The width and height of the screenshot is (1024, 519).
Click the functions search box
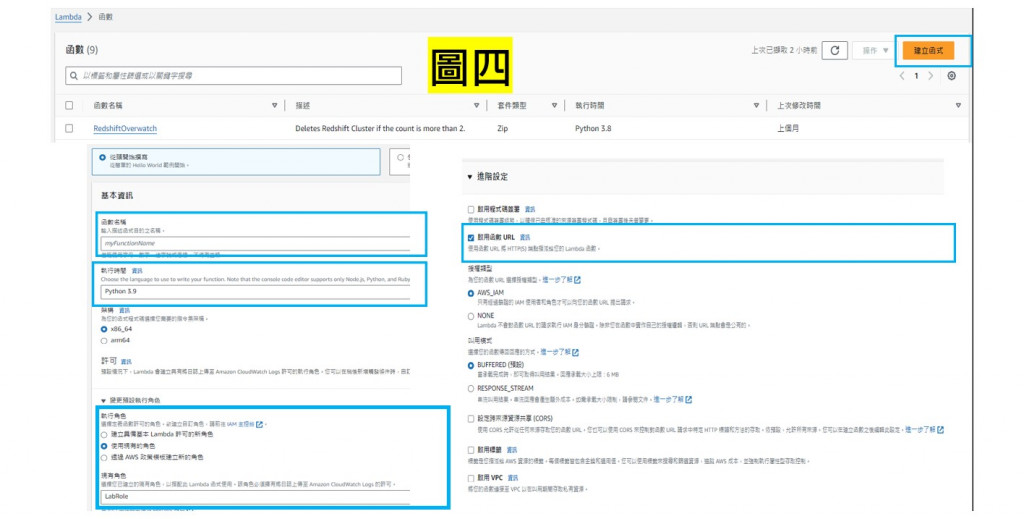[234, 76]
